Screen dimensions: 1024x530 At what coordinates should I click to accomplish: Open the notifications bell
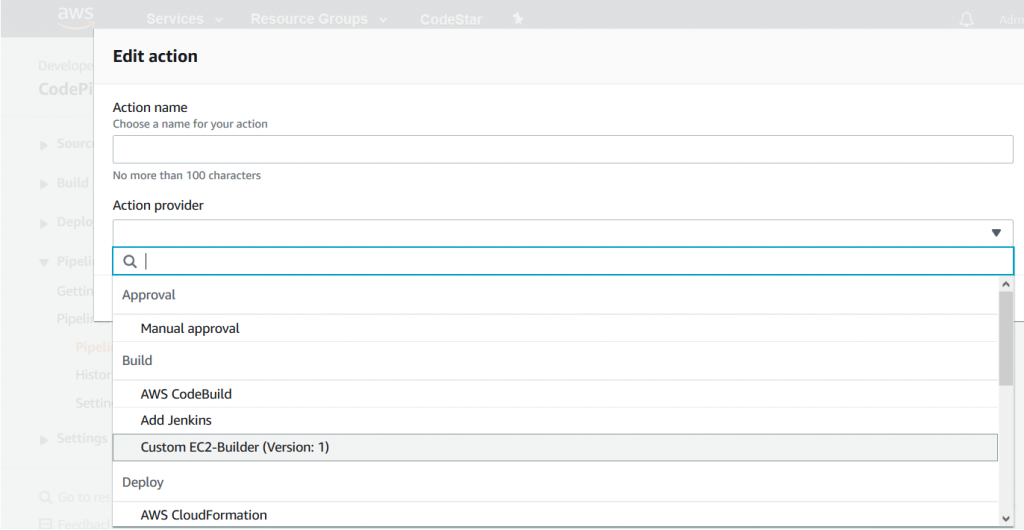tap(966, 20)
